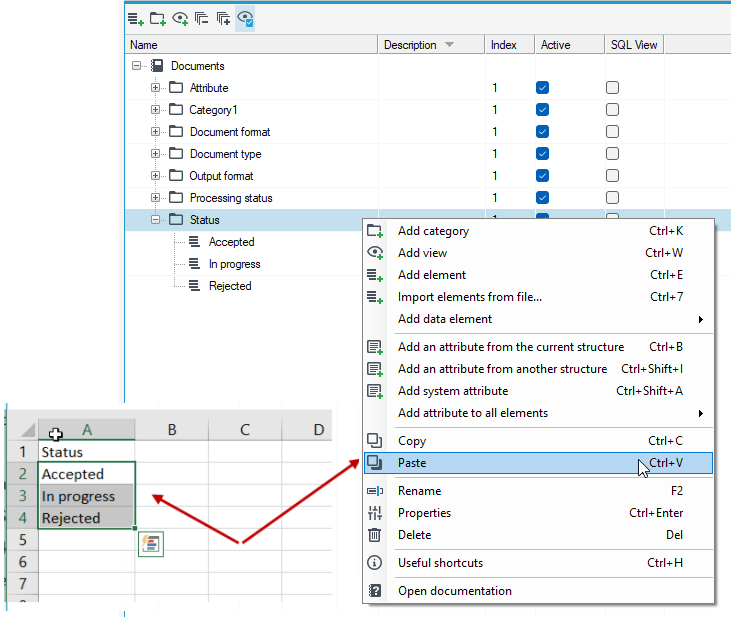
Task: Click the Open documentation book icon
Action: pos(375,591)
